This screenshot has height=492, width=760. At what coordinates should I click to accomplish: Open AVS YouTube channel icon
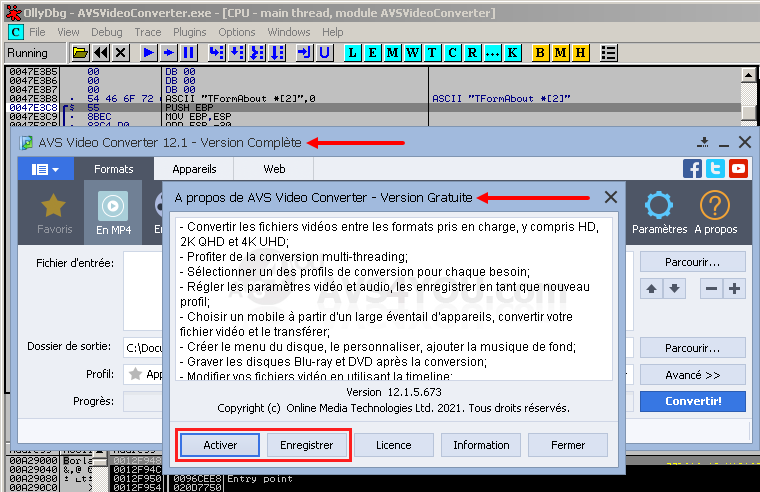738,169
